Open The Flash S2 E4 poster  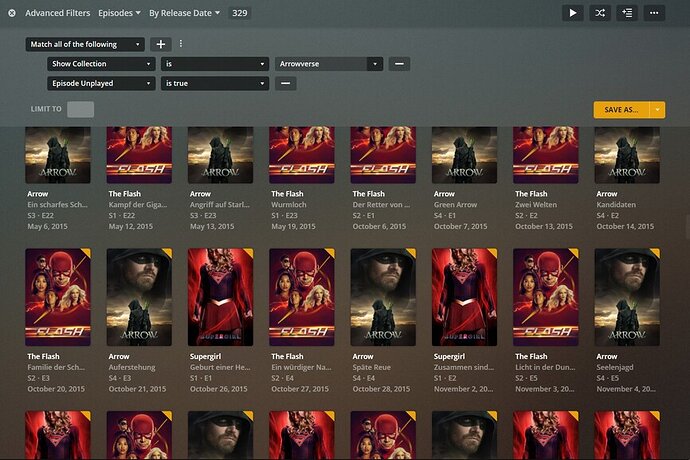(302, 297)
